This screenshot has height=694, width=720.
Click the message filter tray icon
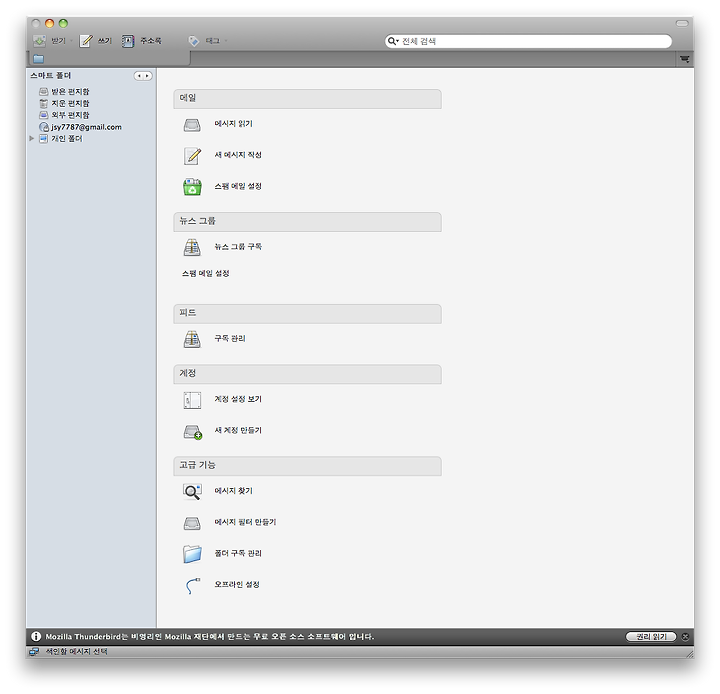pyautogui.click(x=192, y=523)
